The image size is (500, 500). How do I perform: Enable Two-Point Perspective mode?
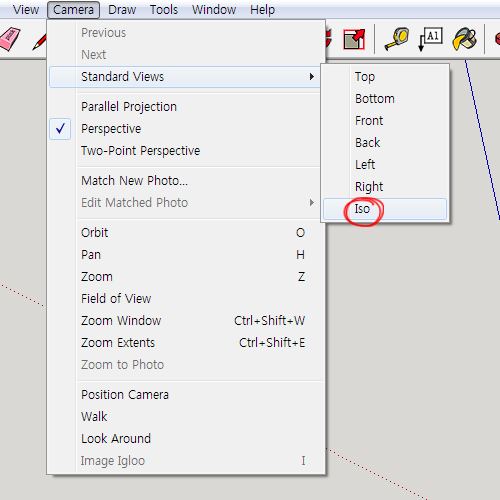pos(185,151)
